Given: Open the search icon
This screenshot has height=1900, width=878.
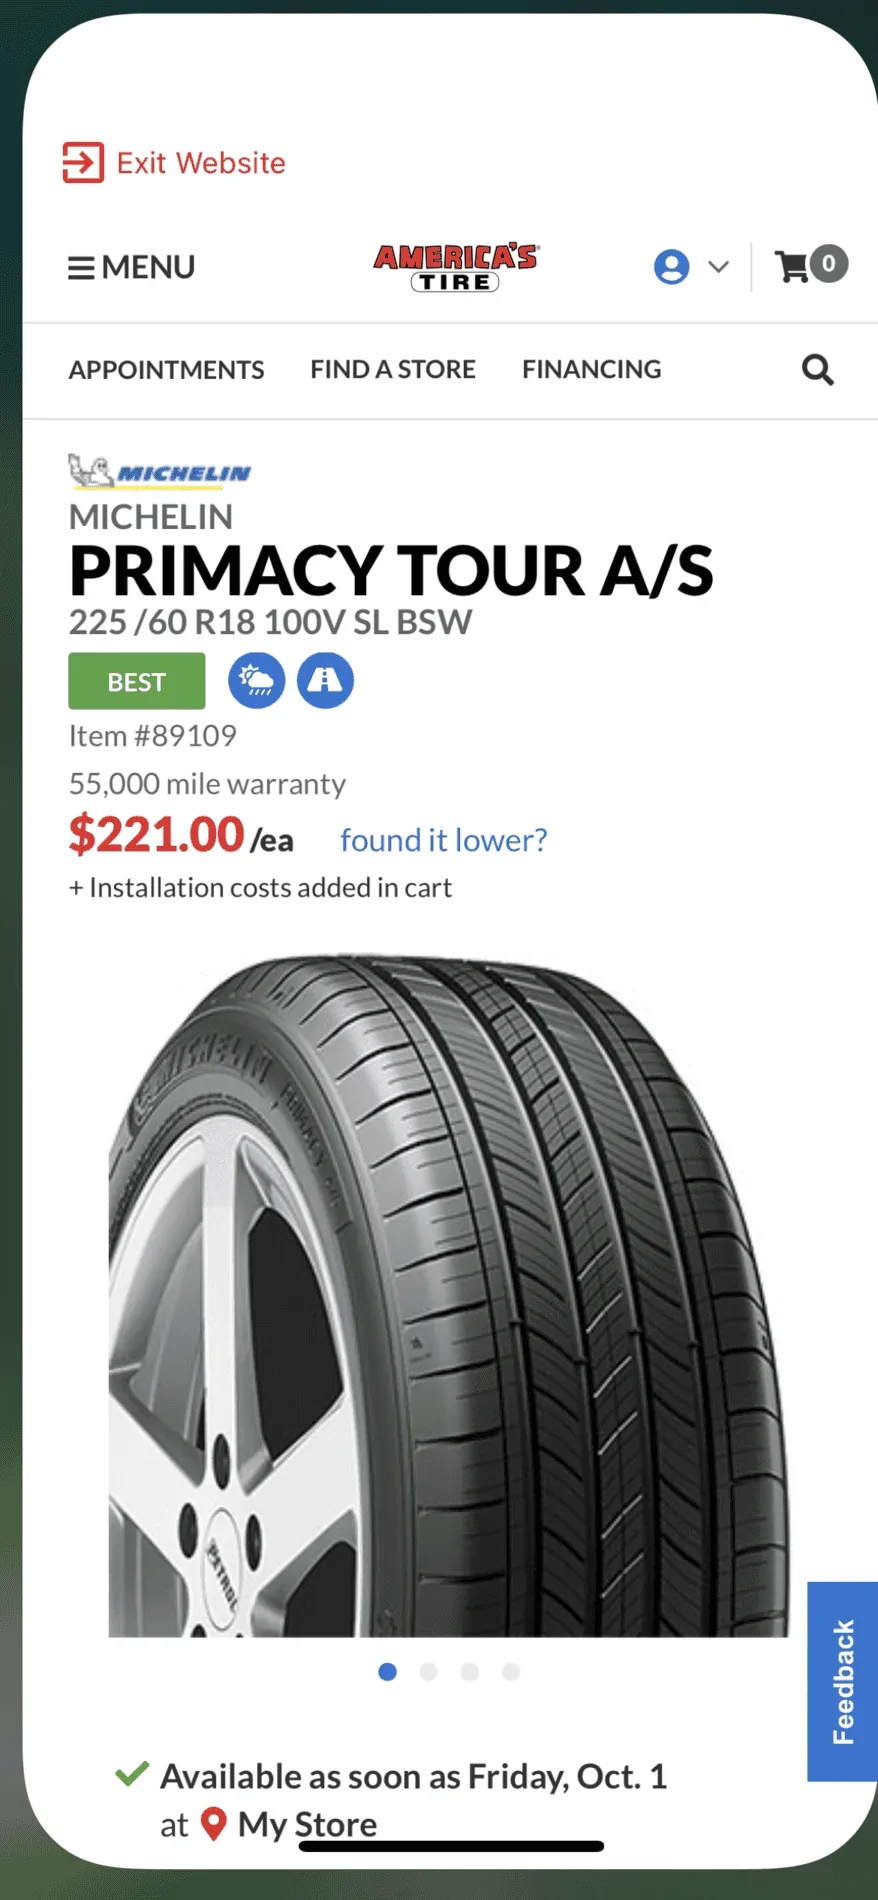Looking at the screenshot, I should [x=817, y=370].
